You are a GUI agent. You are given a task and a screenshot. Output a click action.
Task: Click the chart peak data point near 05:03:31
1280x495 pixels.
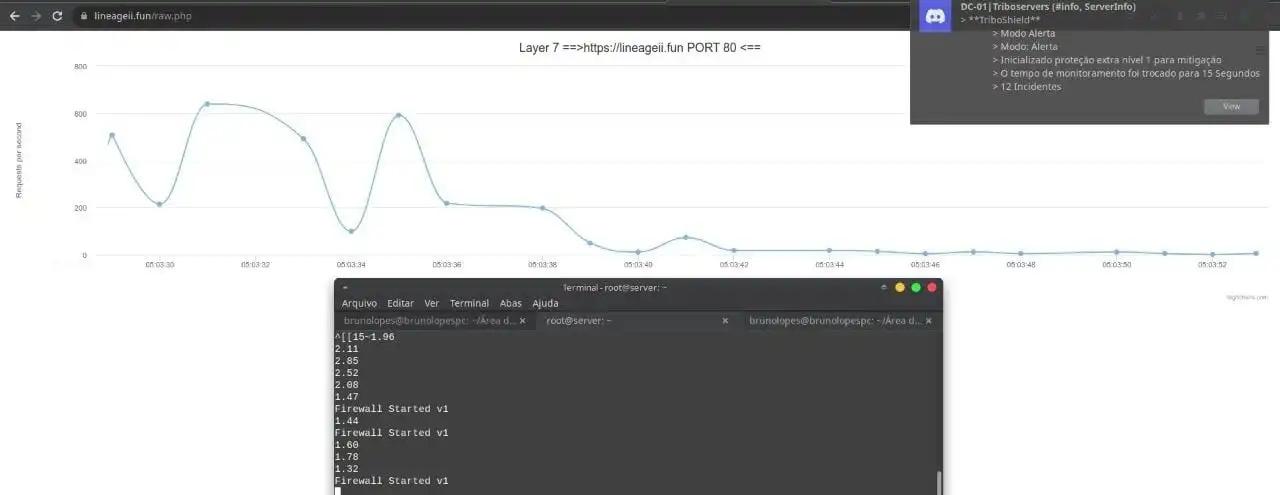coord(207,104)
